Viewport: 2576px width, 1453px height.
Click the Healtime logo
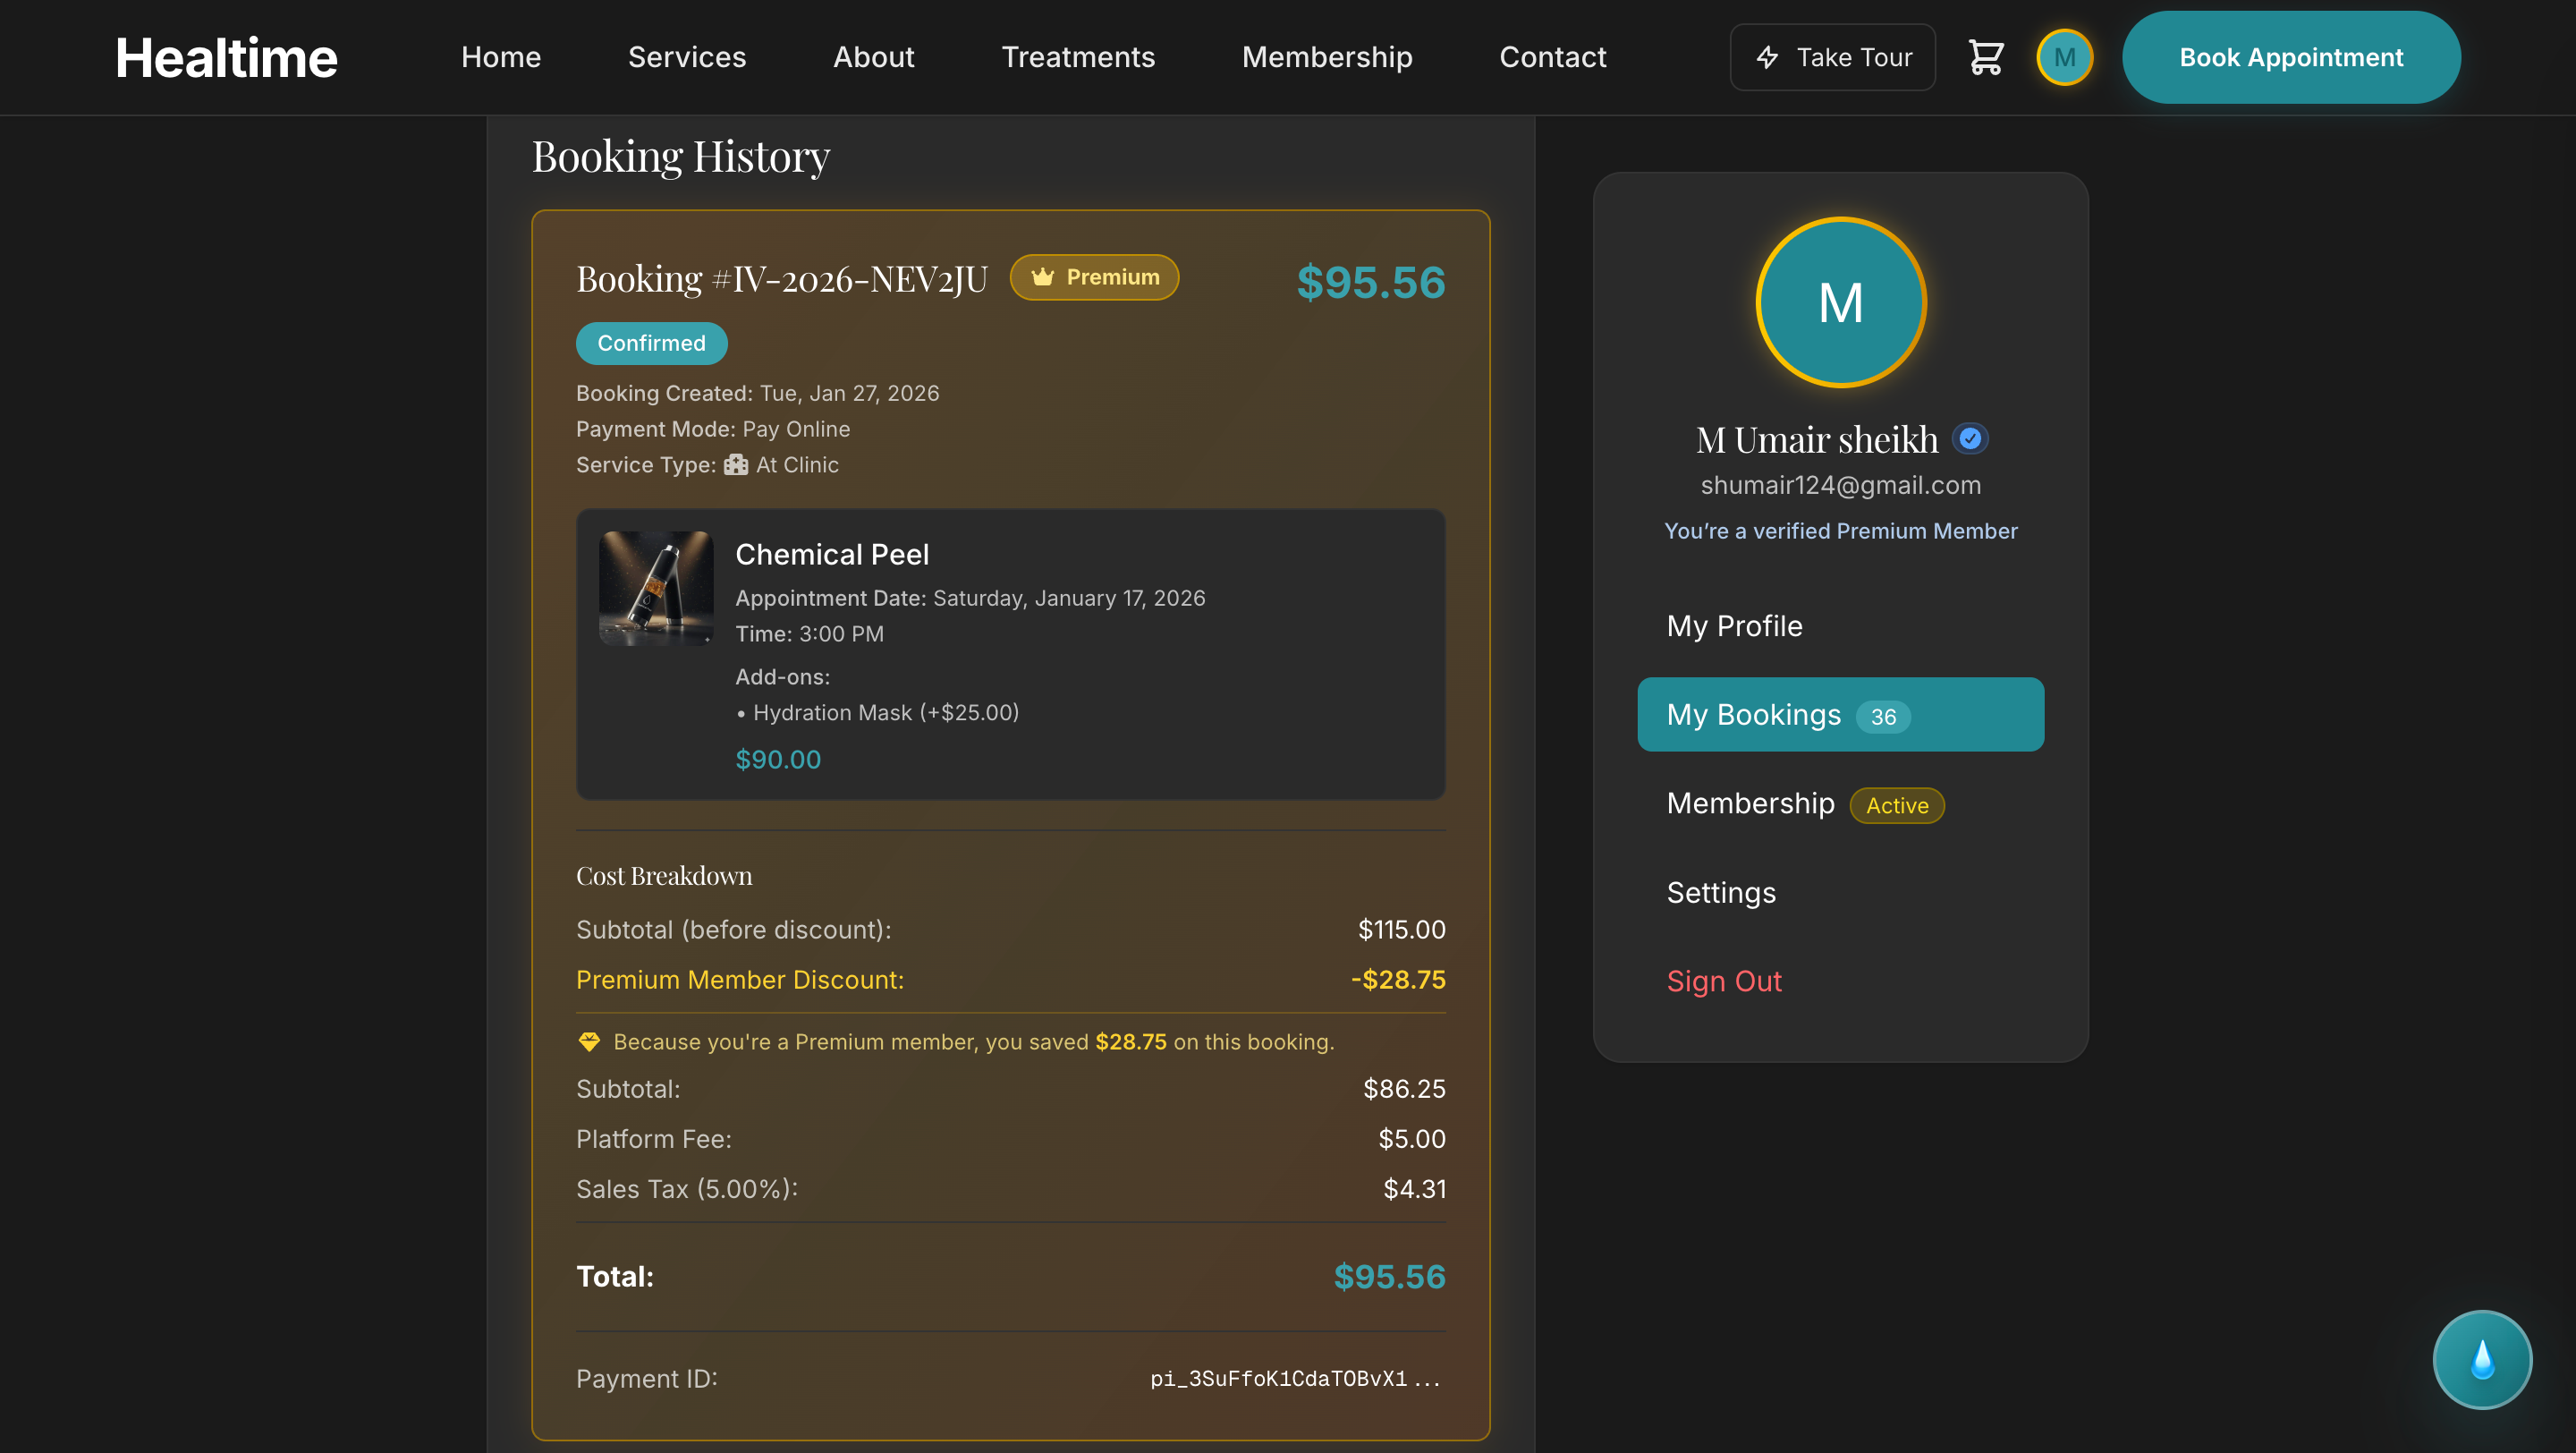(226, 57)
